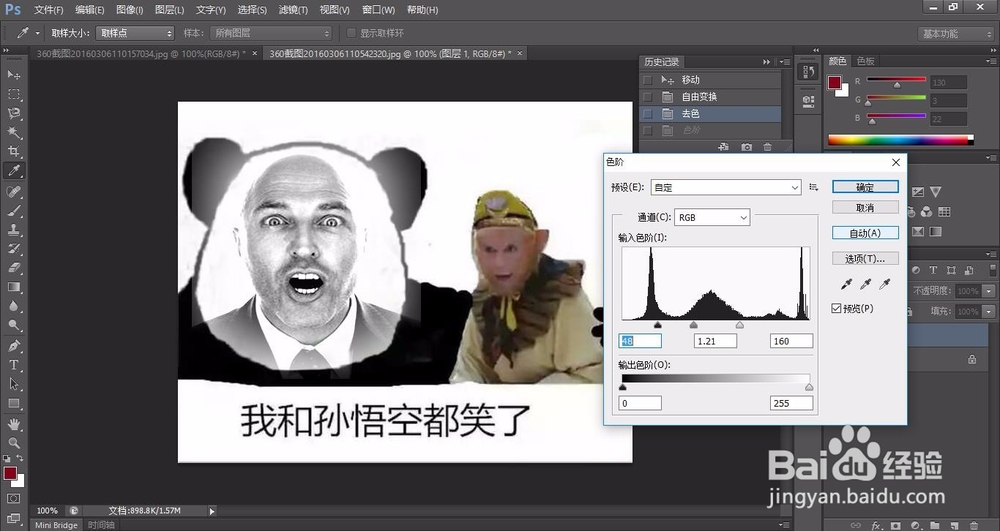Image resolution: width=1000 pixels, height=531 pixels.
Task: Select the Gradient tool
Action: [x=13, y=287]
